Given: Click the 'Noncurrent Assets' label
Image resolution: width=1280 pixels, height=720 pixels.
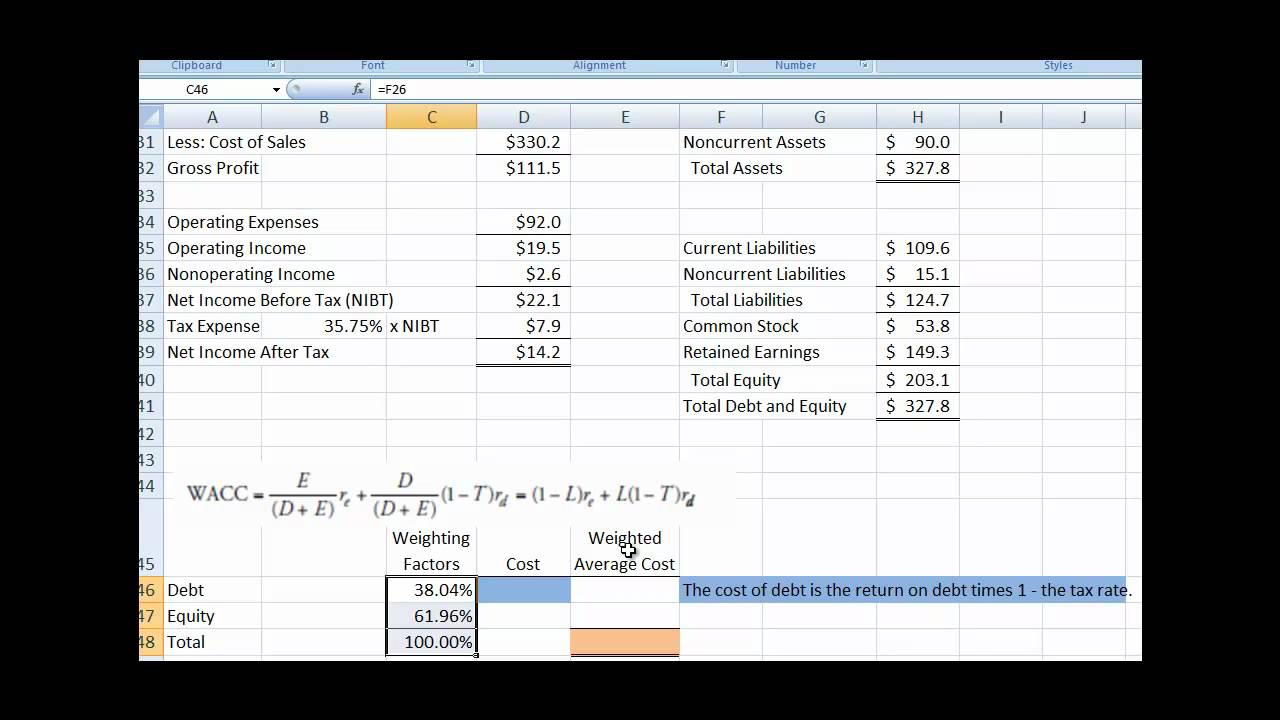Looking at the screenshot, I should 754,142.
